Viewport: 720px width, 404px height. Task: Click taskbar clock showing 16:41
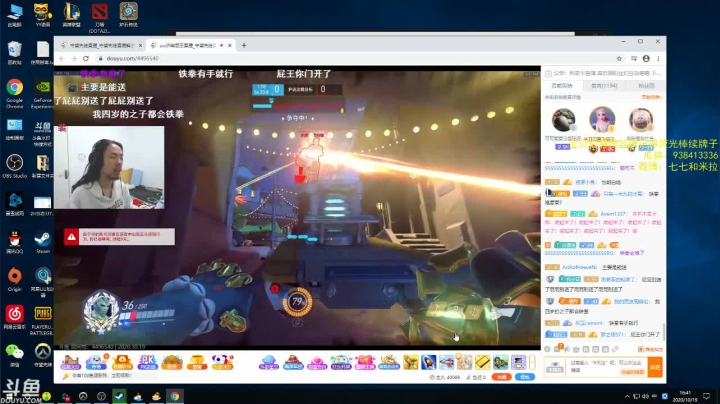click(x=685, y=396)
